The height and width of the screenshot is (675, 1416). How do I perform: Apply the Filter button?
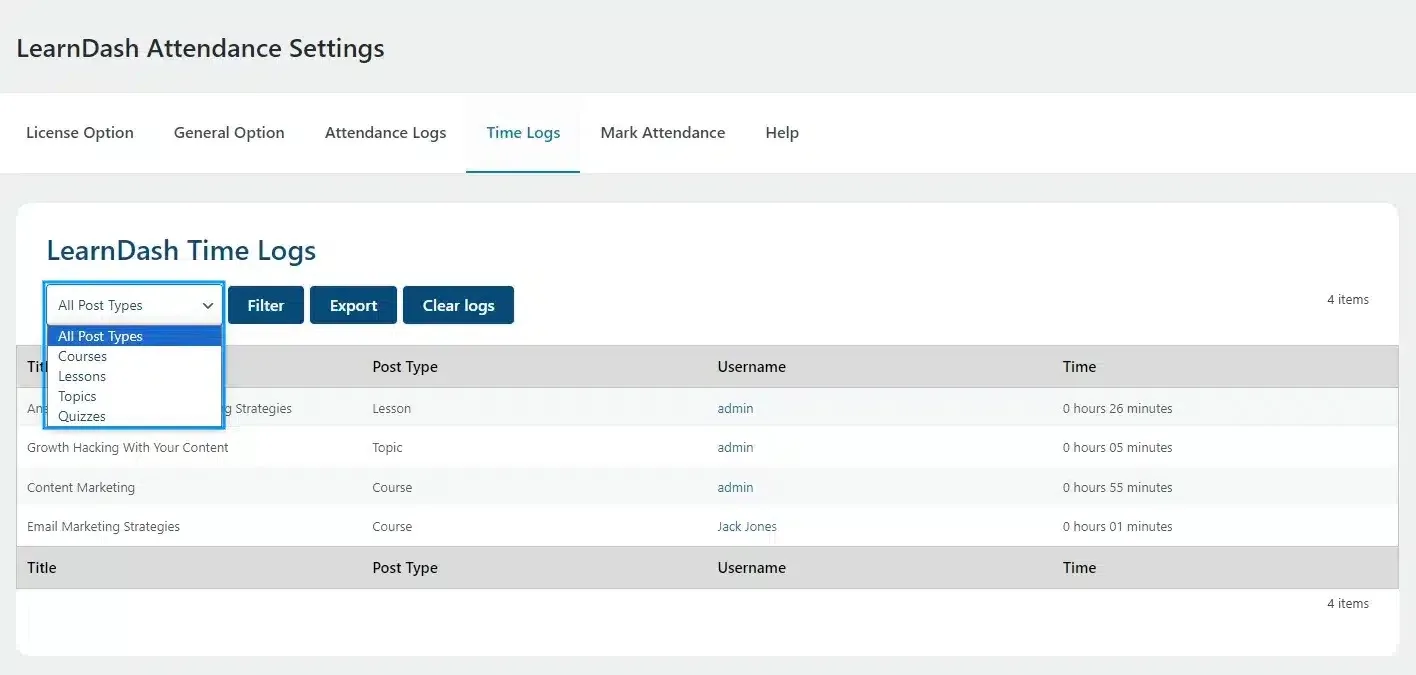[x=265, y=305]
